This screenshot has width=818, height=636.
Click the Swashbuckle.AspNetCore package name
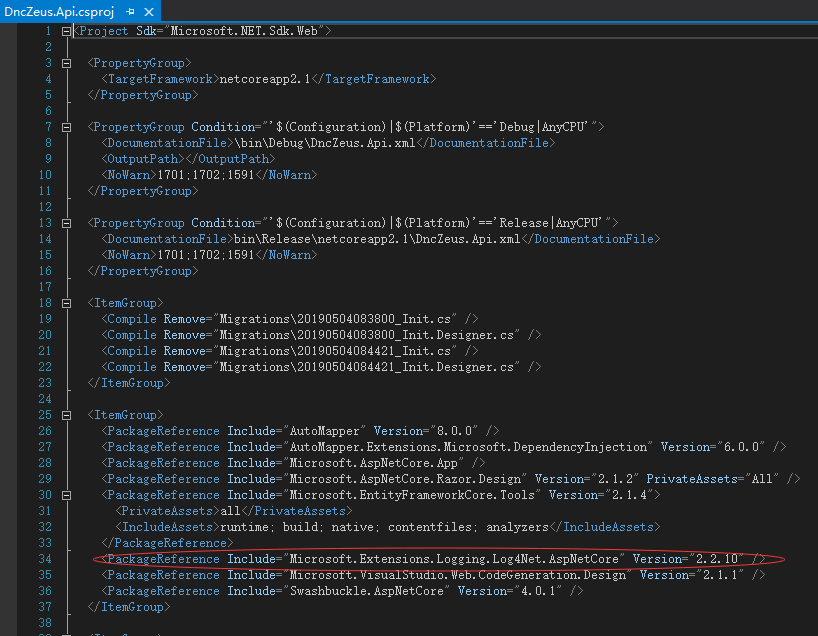click(x=367, y=591)
